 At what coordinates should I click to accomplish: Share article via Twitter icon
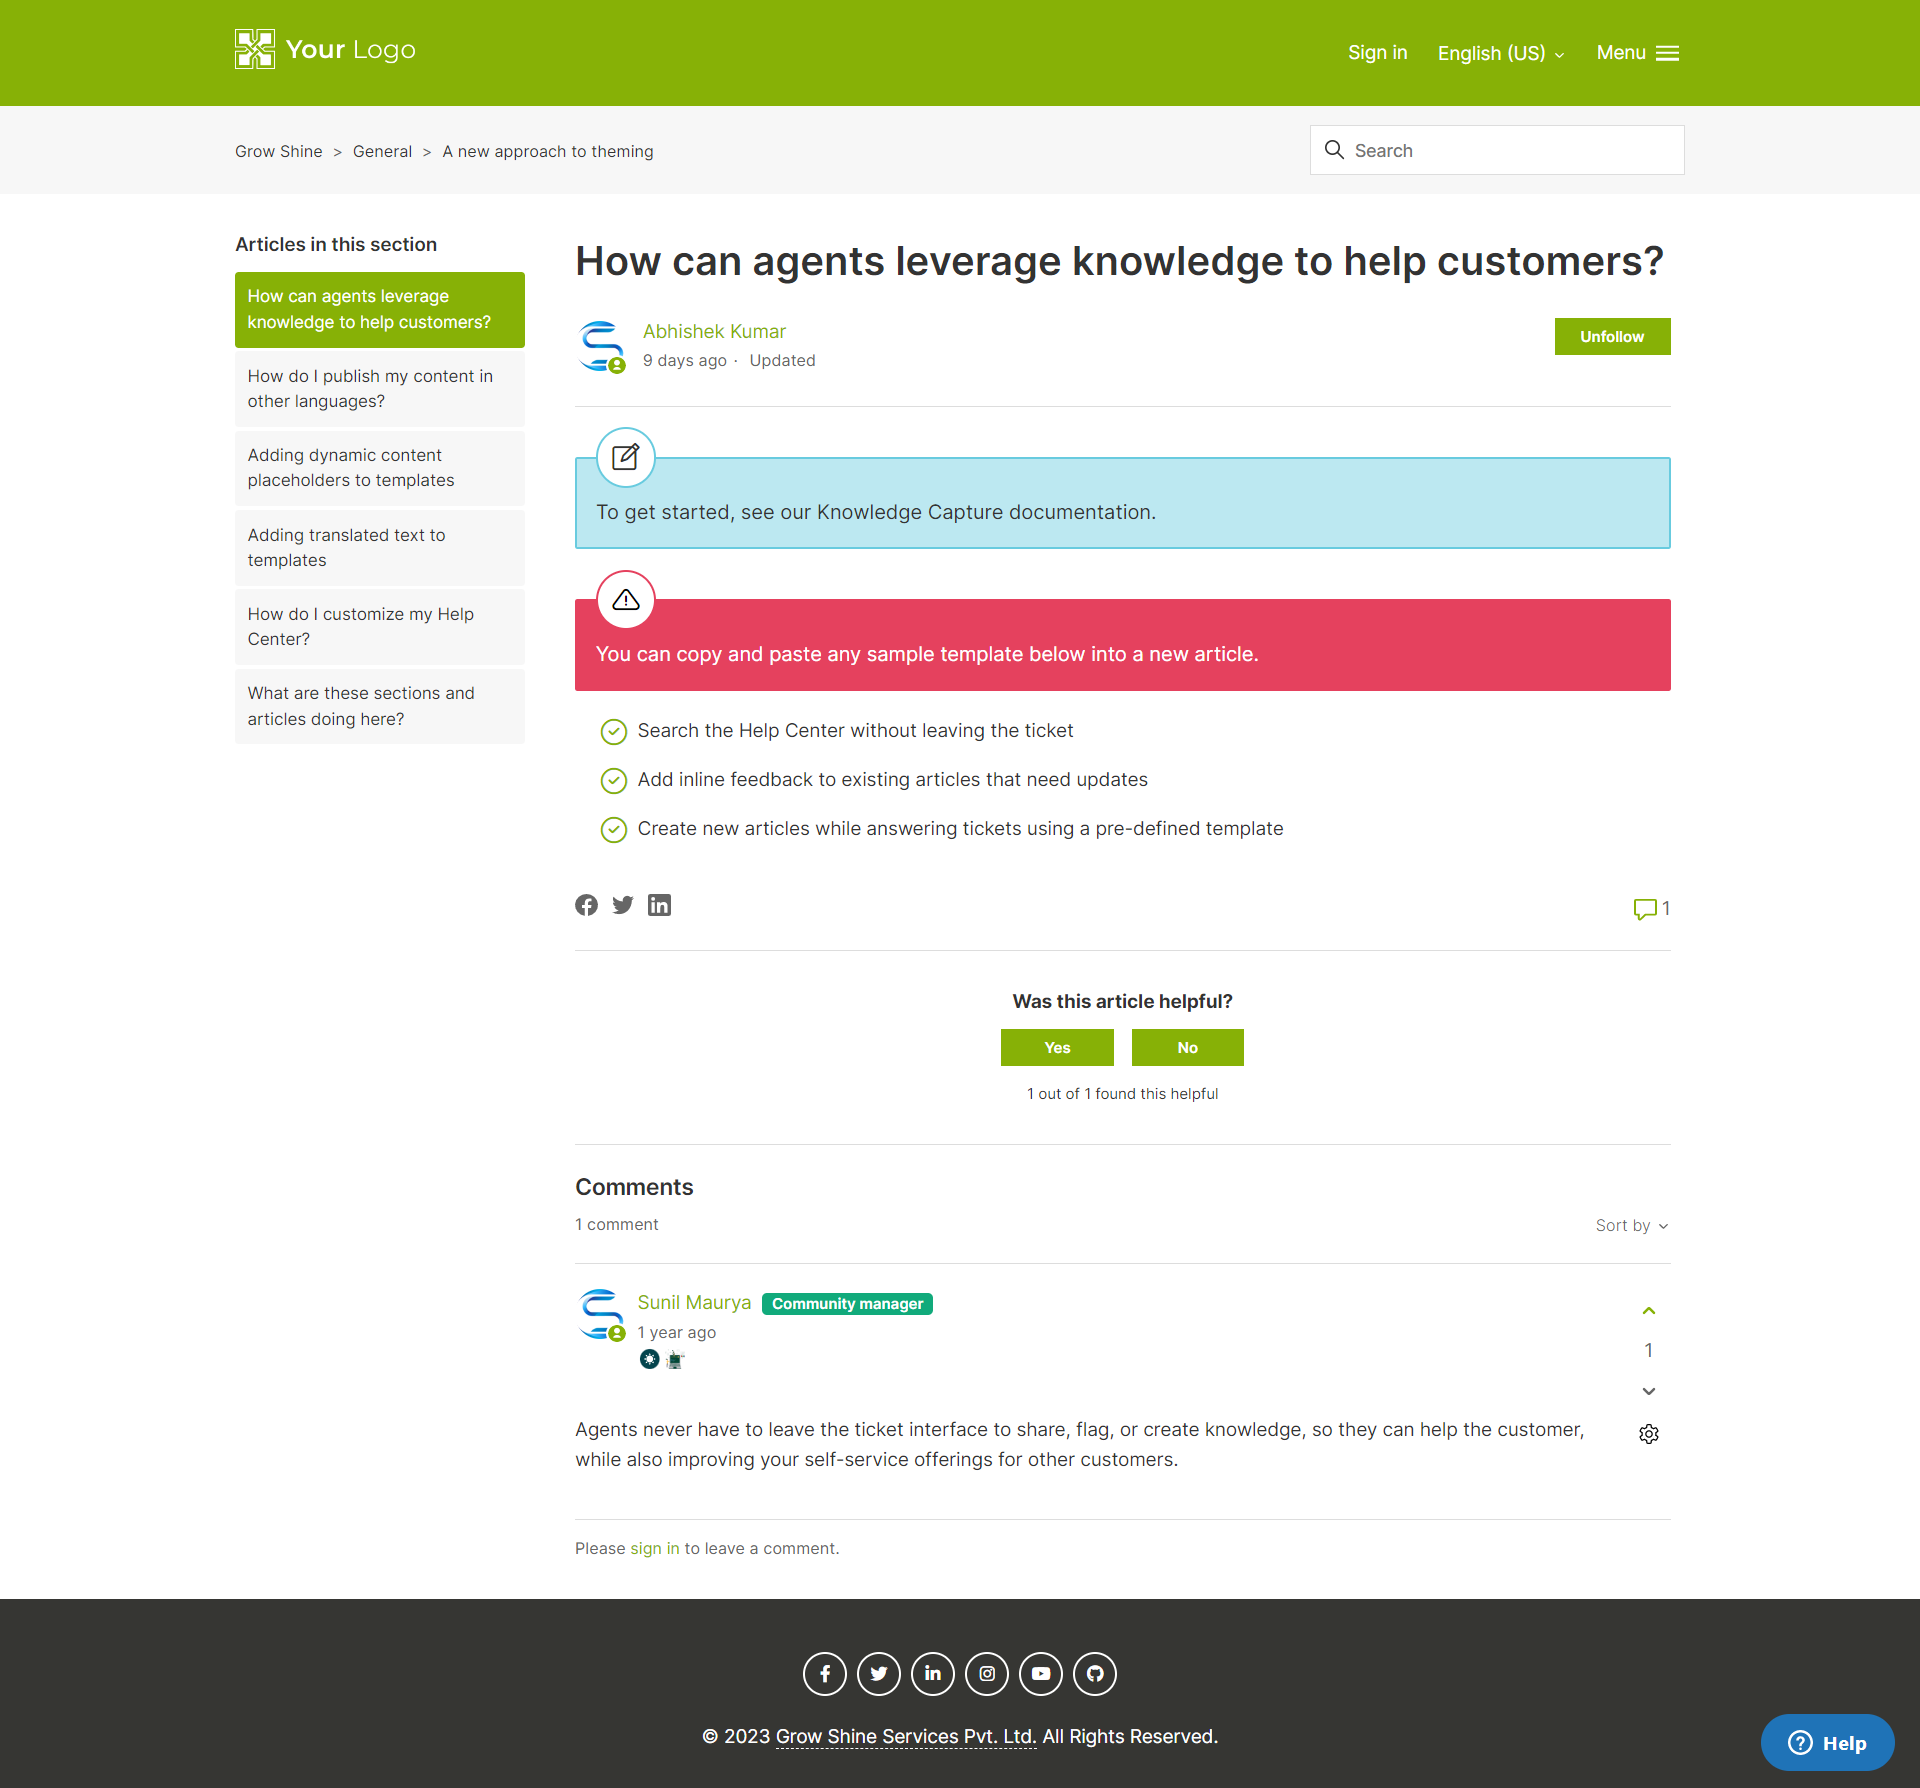tap(623, 905)
